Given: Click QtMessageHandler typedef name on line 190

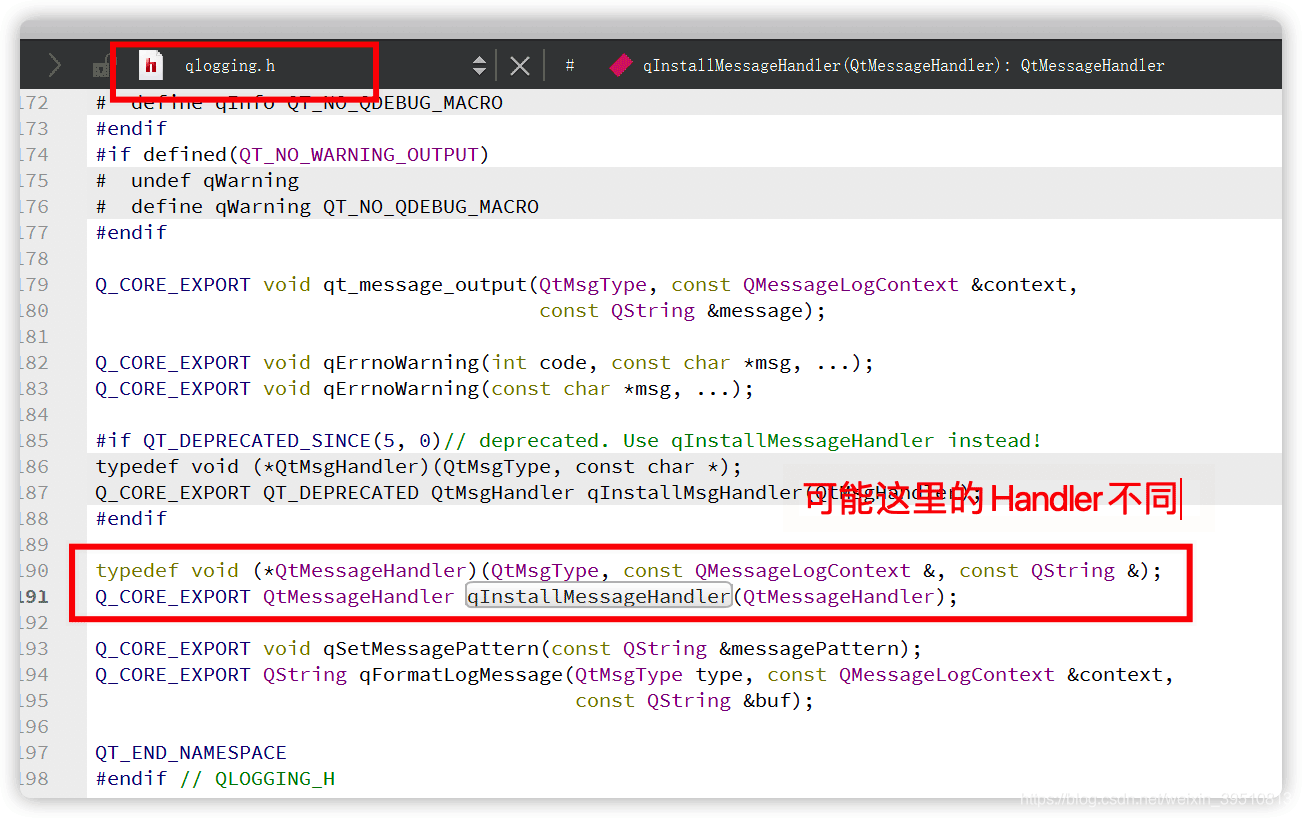Looking at the screenshot, I should (x=371, y=571).
